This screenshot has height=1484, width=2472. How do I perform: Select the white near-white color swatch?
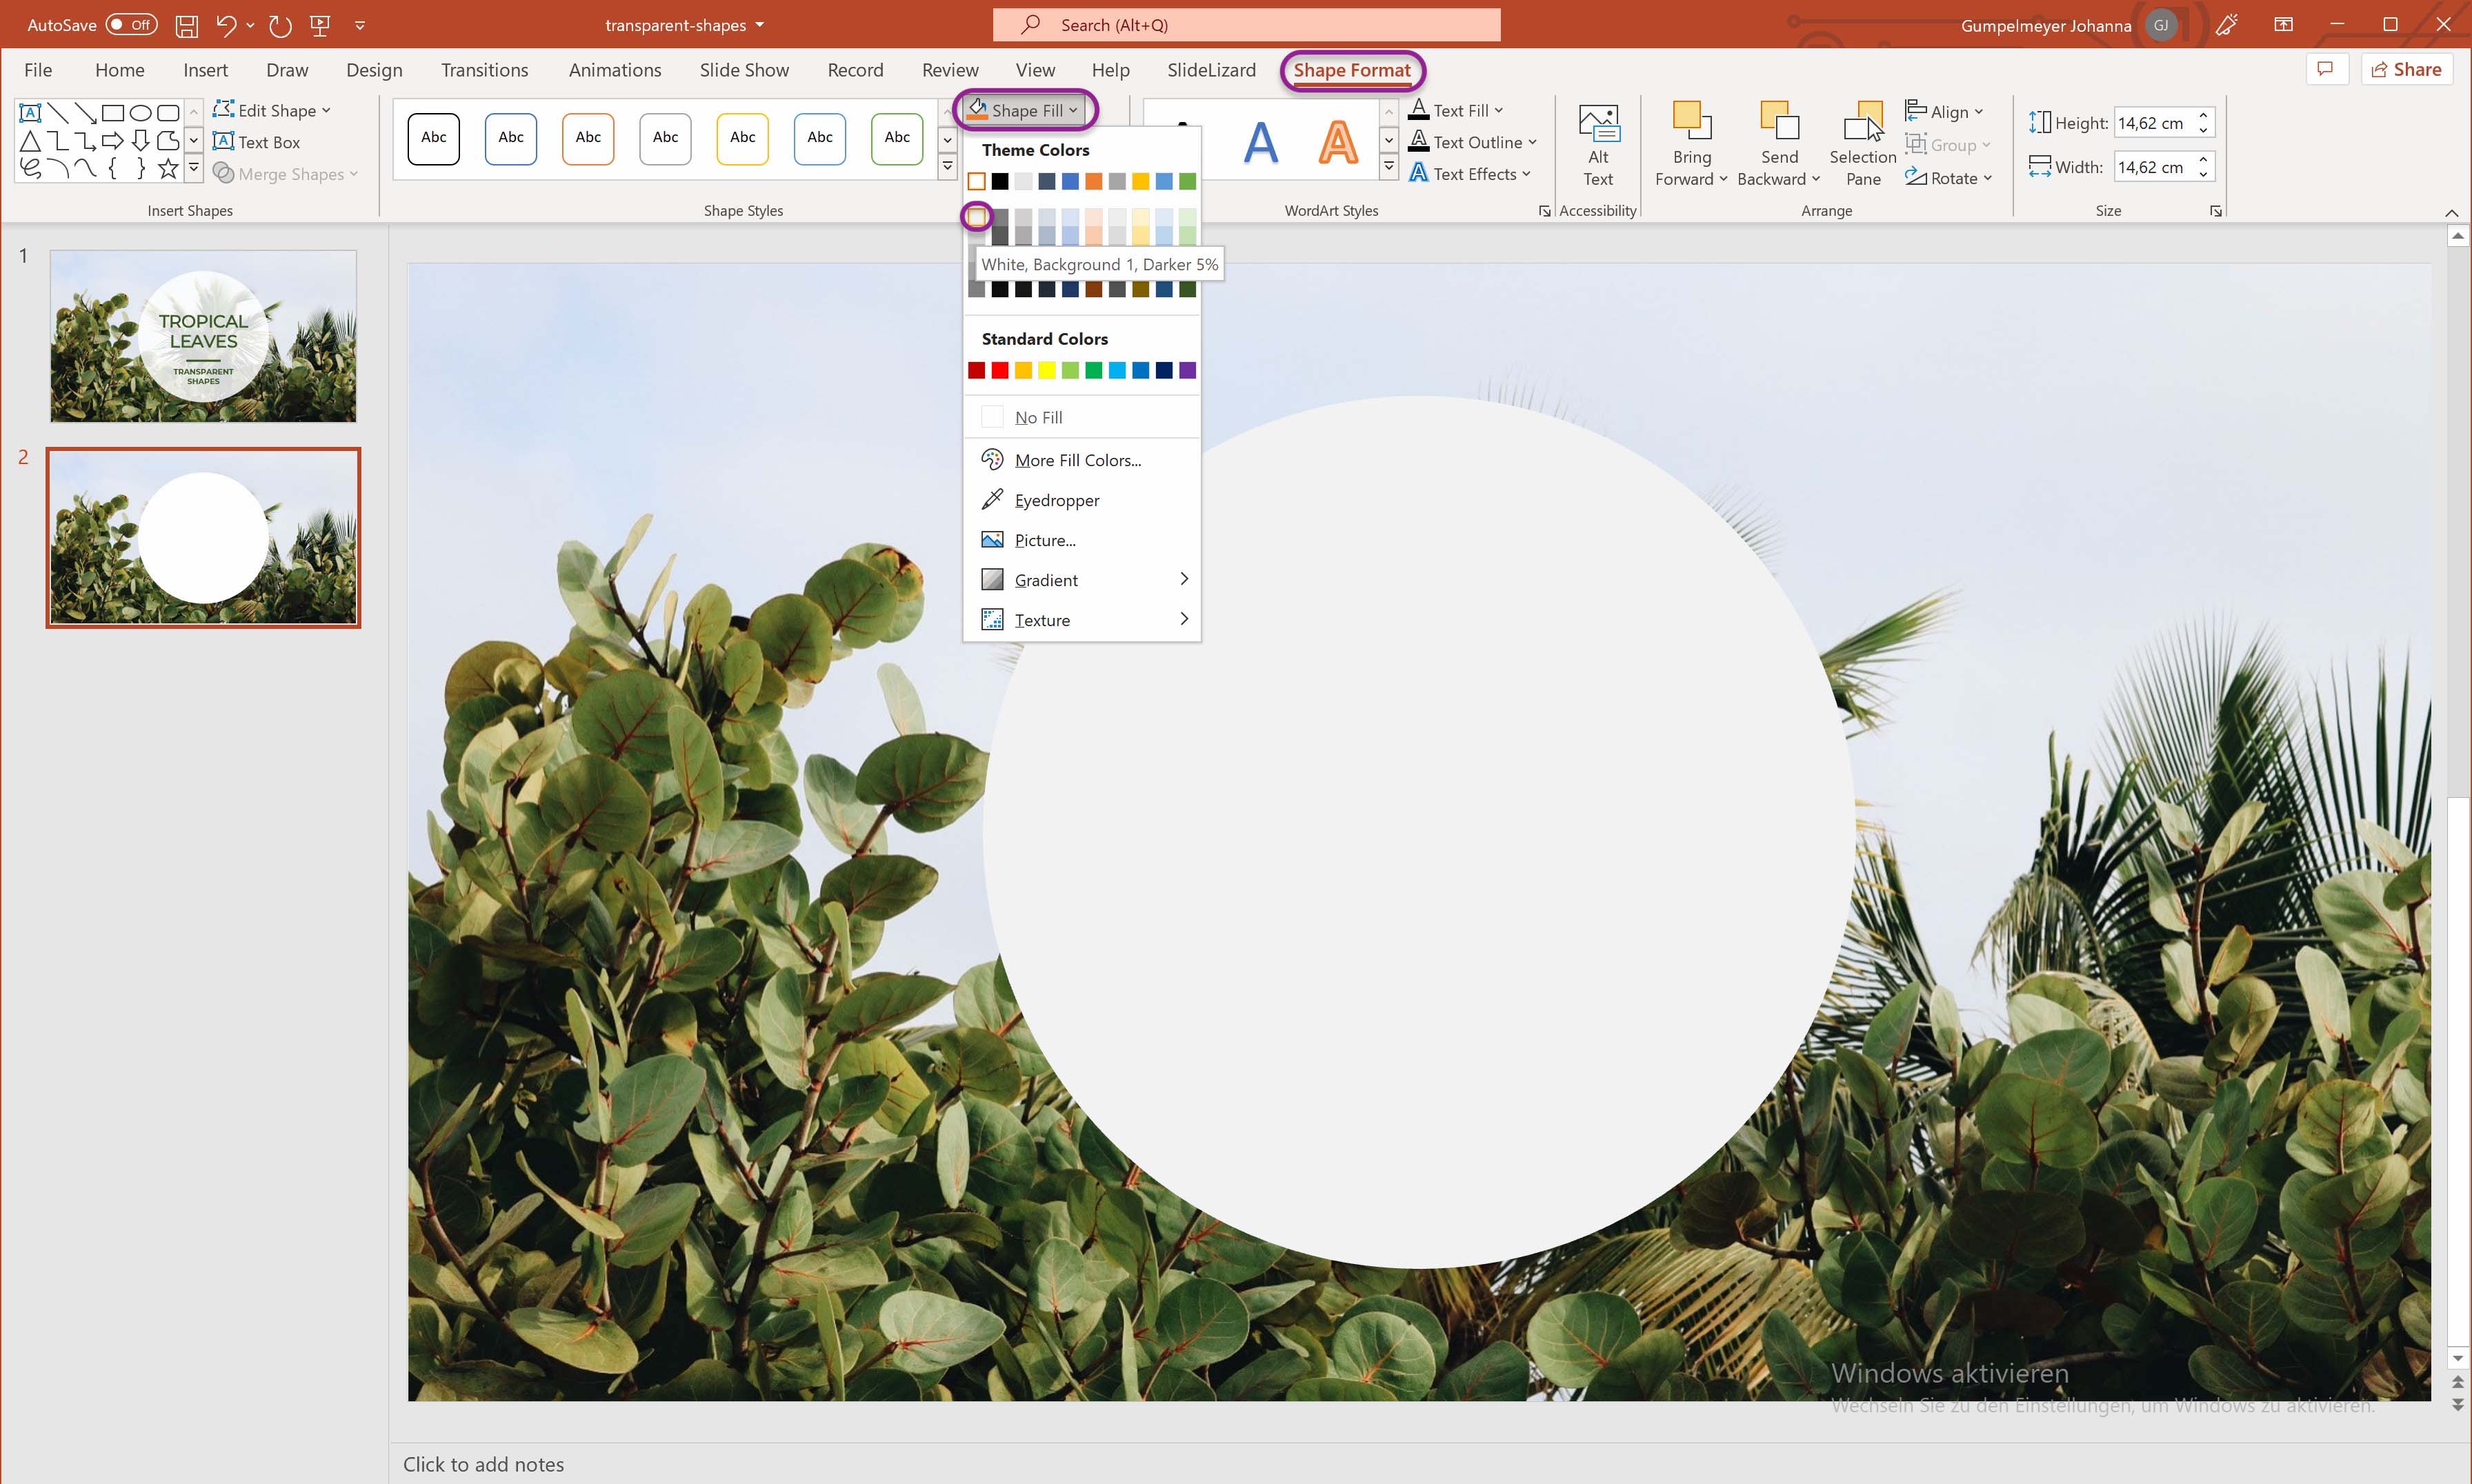point(978,214)
